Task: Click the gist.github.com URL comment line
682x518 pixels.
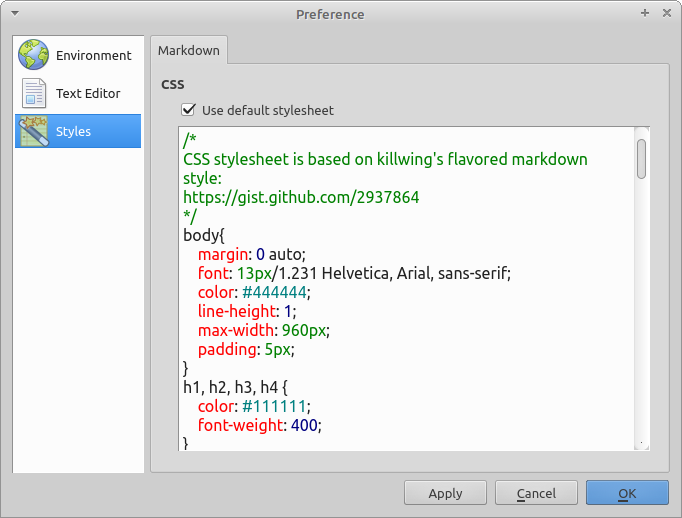Action: [x=301, y=197]
